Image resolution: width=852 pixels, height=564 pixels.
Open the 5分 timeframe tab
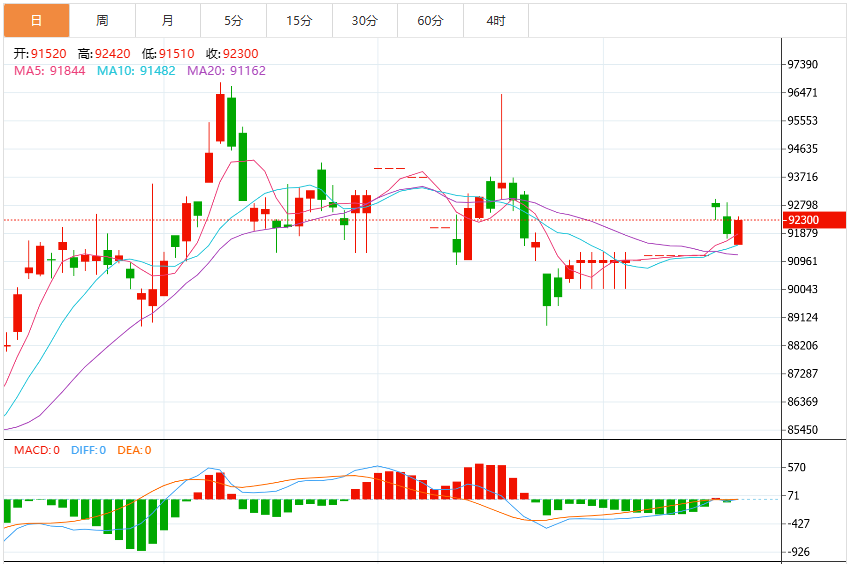(x=234, y=21)
